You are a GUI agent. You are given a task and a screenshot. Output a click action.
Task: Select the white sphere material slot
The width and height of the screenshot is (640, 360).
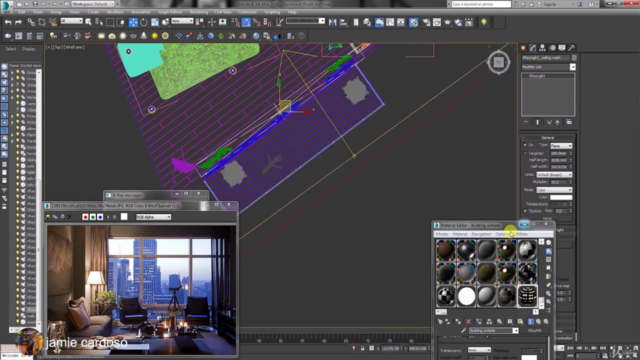pyautogui.click(x=466, y=296)
